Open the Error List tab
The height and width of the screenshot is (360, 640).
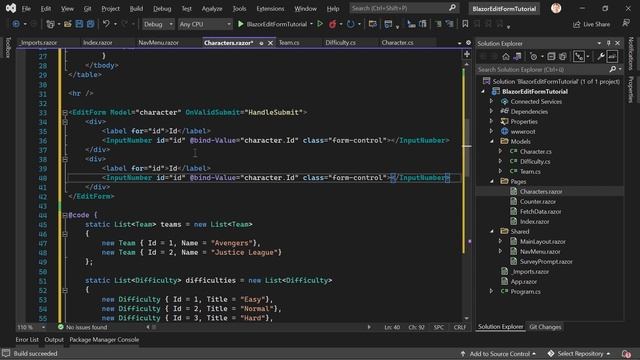coord(27,340)
